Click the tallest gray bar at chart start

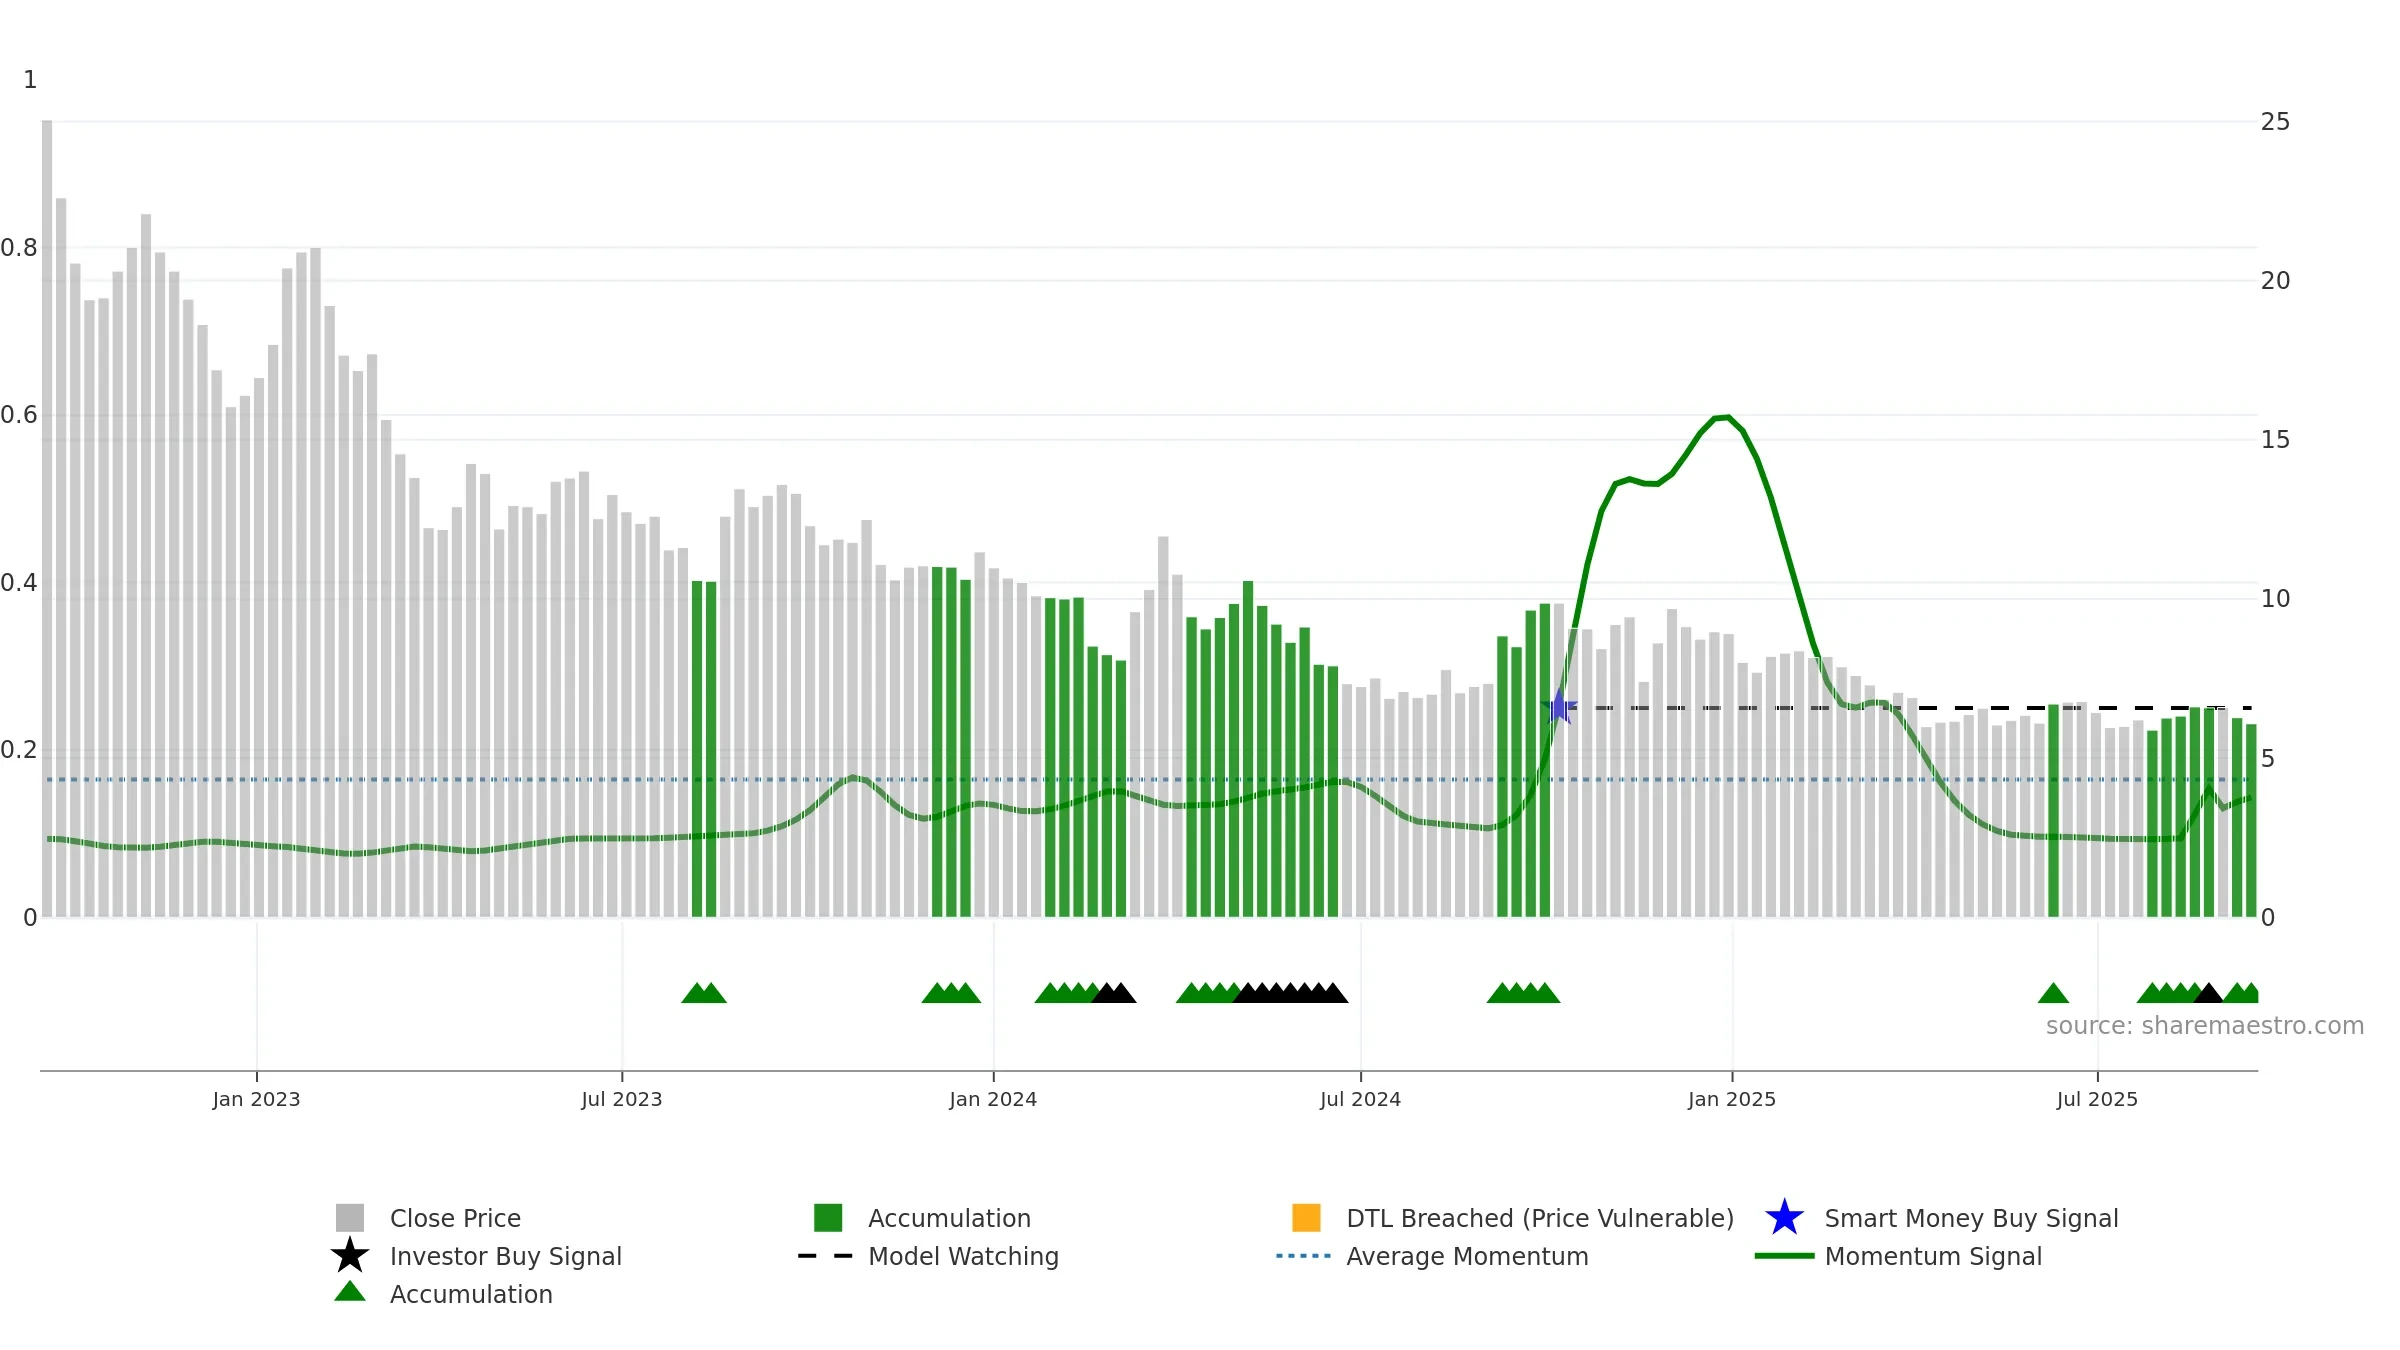pos(47,518)
